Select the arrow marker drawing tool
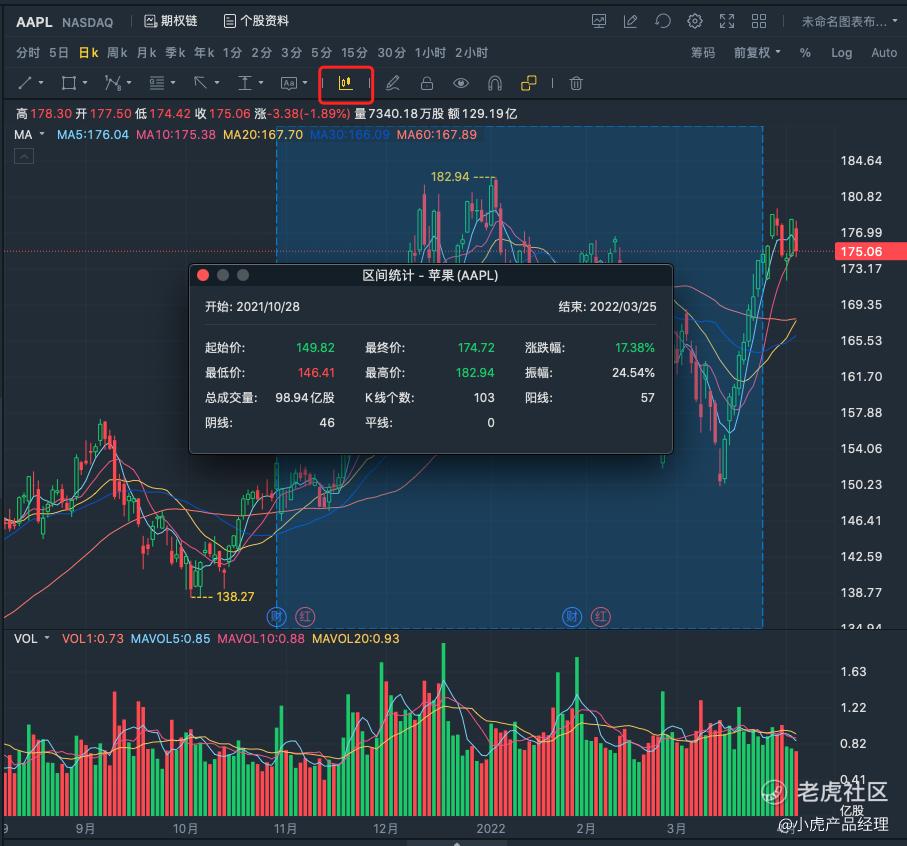Viewport: 907px width, 846px height. click(x=200, y=83)
